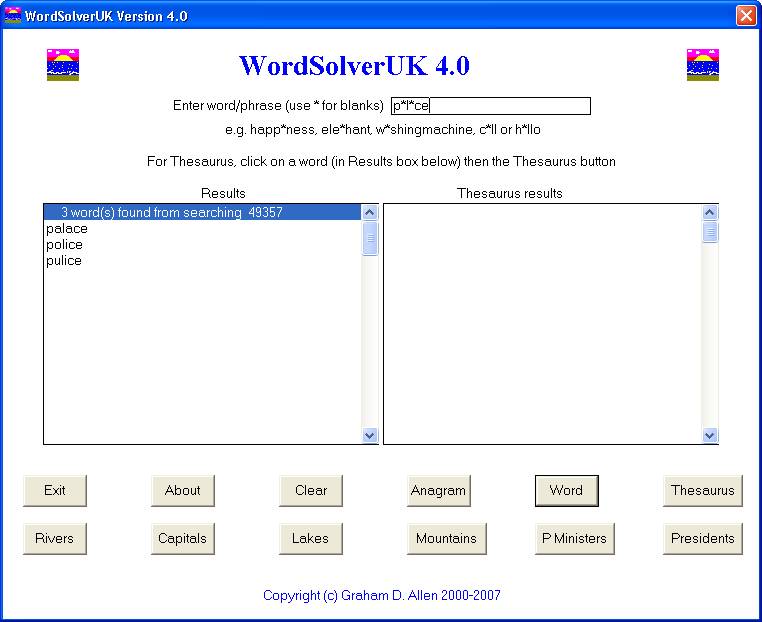The image size is (762, 622).
Task: Click the word/phrase input field
Action: pyautogui.click(x=490, y=106)
